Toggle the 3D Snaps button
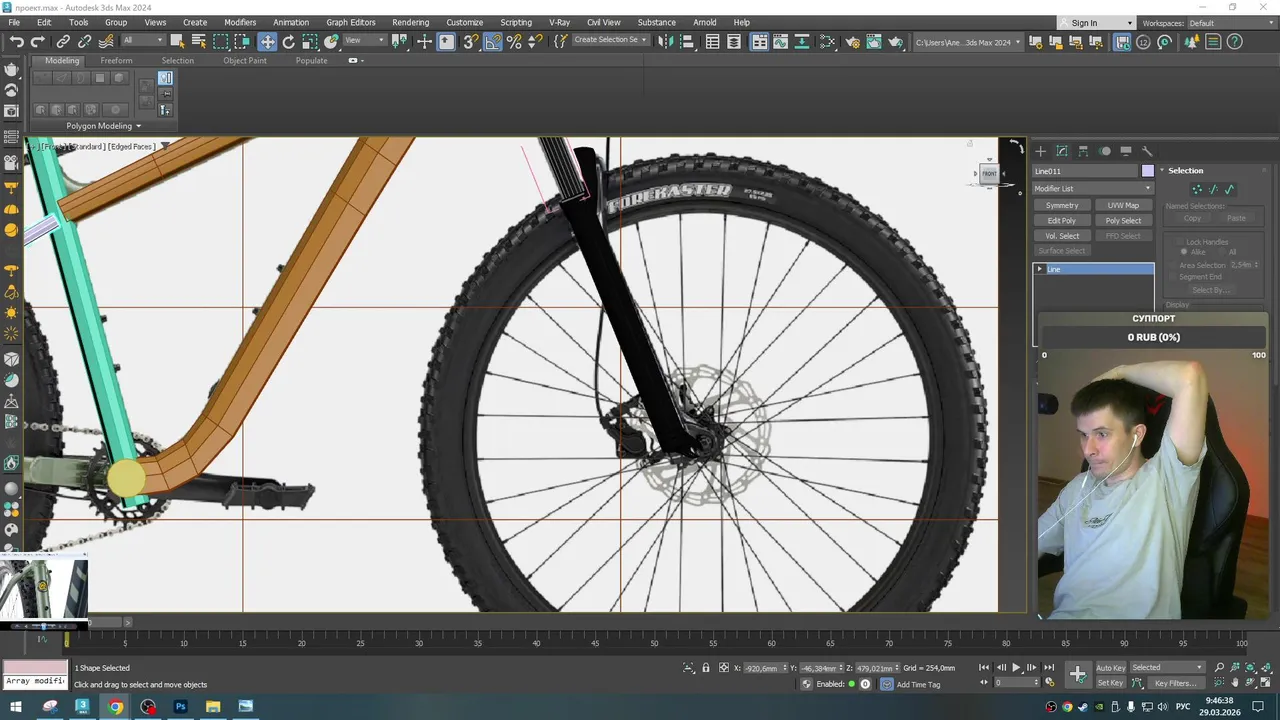 click(x=470, y=42)
